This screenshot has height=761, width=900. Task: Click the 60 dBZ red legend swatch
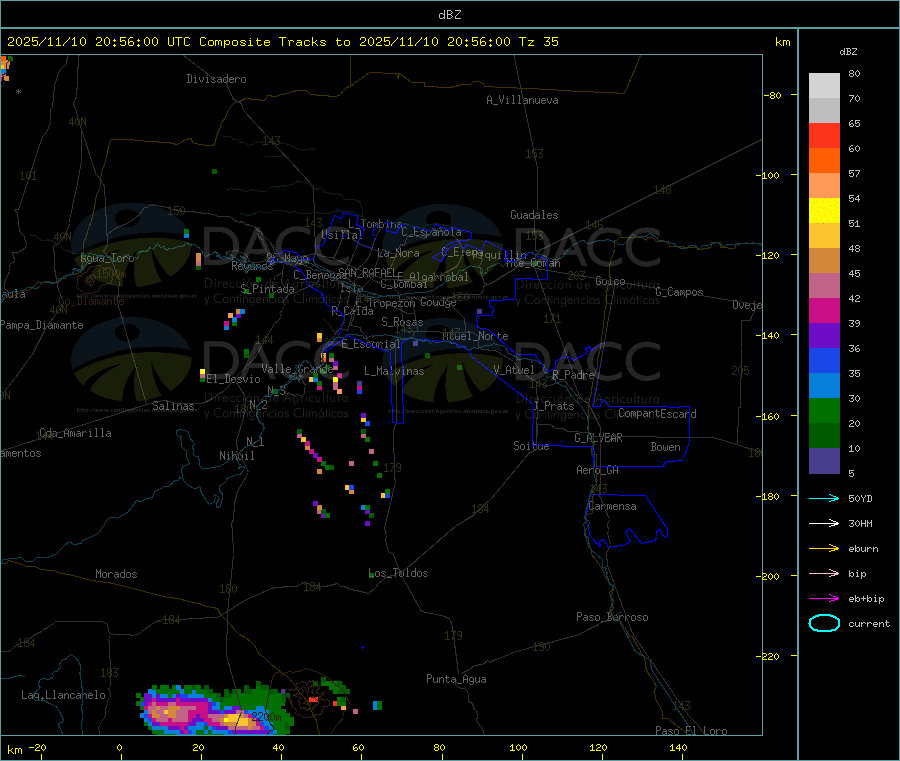824,135
